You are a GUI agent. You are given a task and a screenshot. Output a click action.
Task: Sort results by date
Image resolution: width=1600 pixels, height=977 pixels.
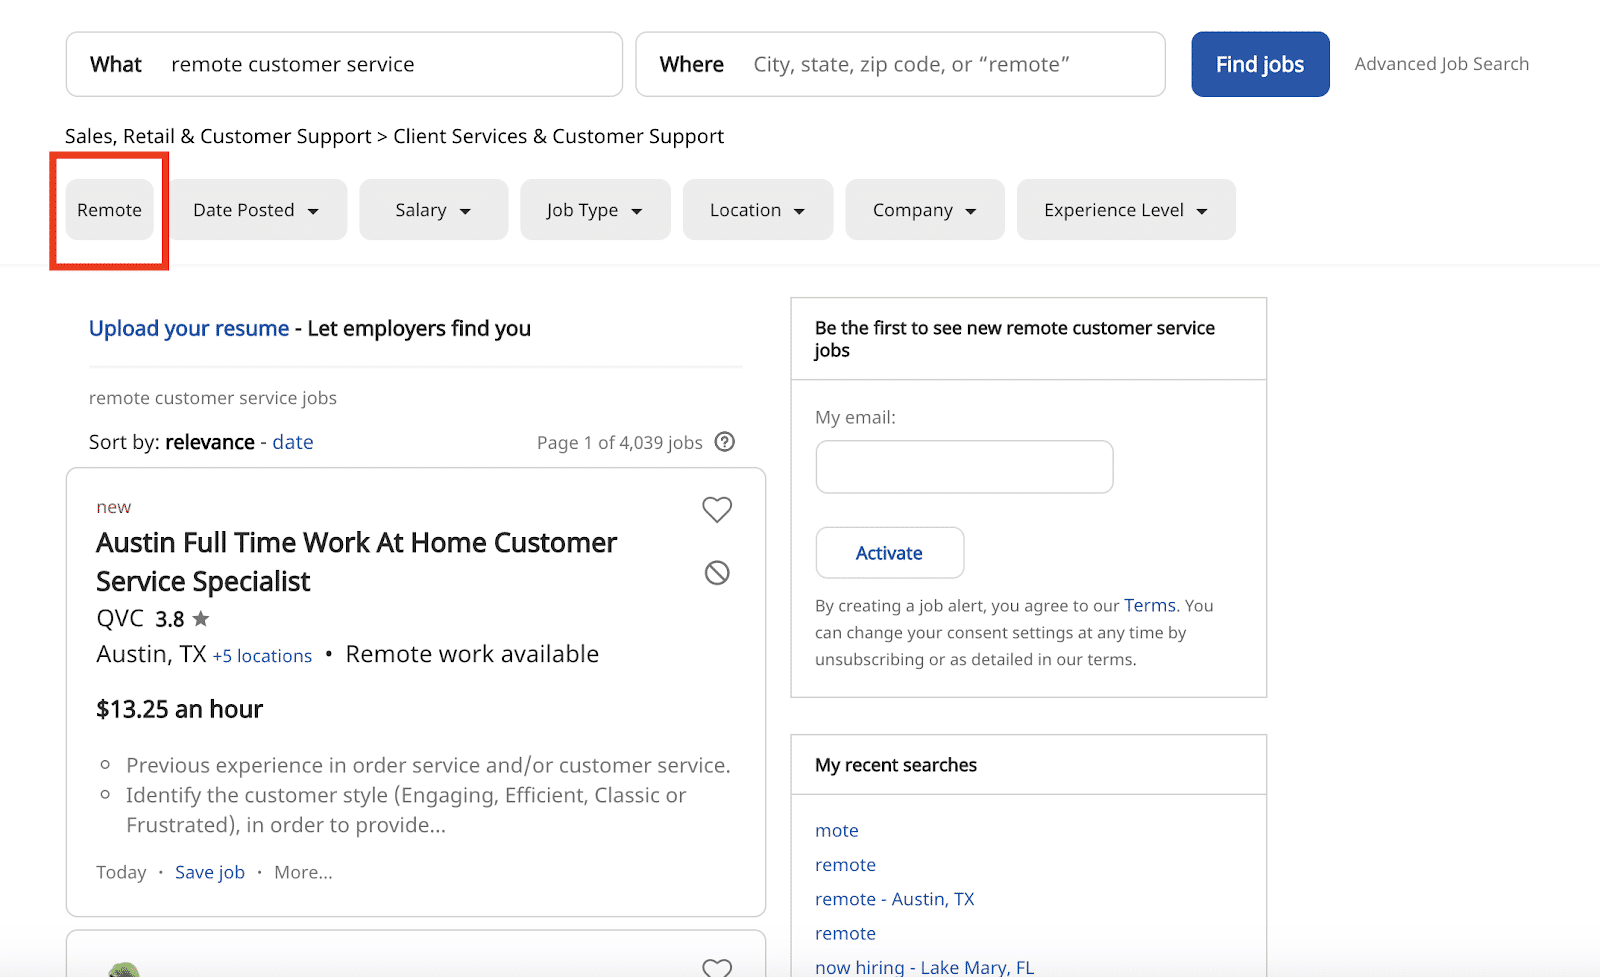(x=293, y=442)
